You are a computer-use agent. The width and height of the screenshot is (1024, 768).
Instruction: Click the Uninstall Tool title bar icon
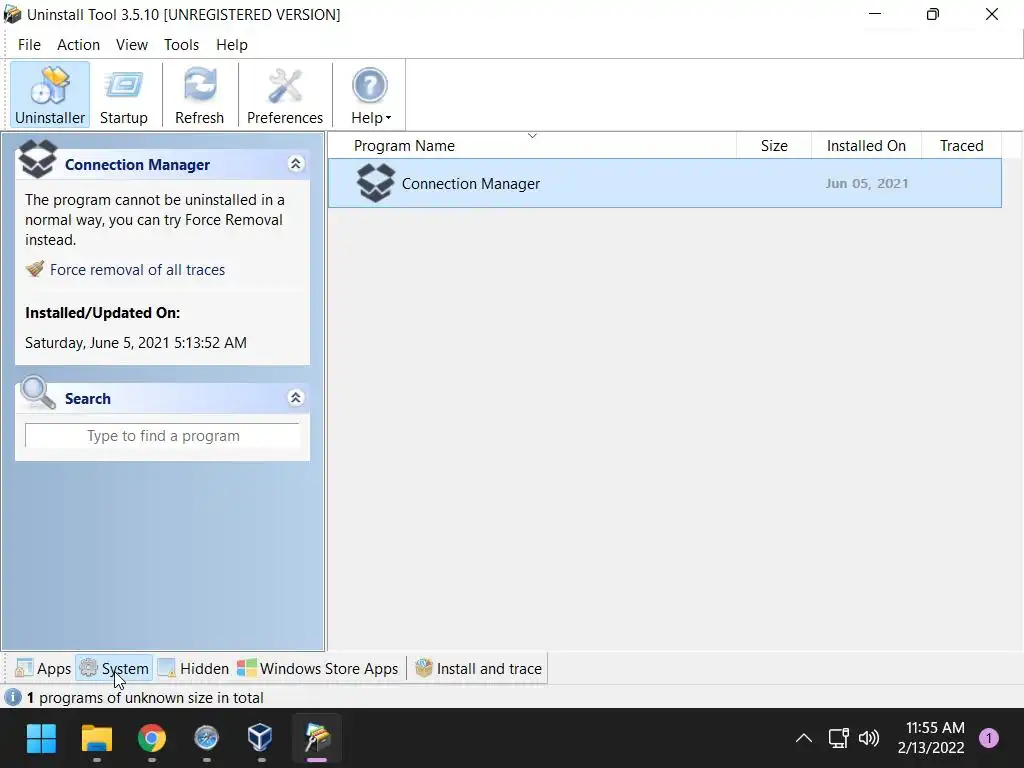12,14
